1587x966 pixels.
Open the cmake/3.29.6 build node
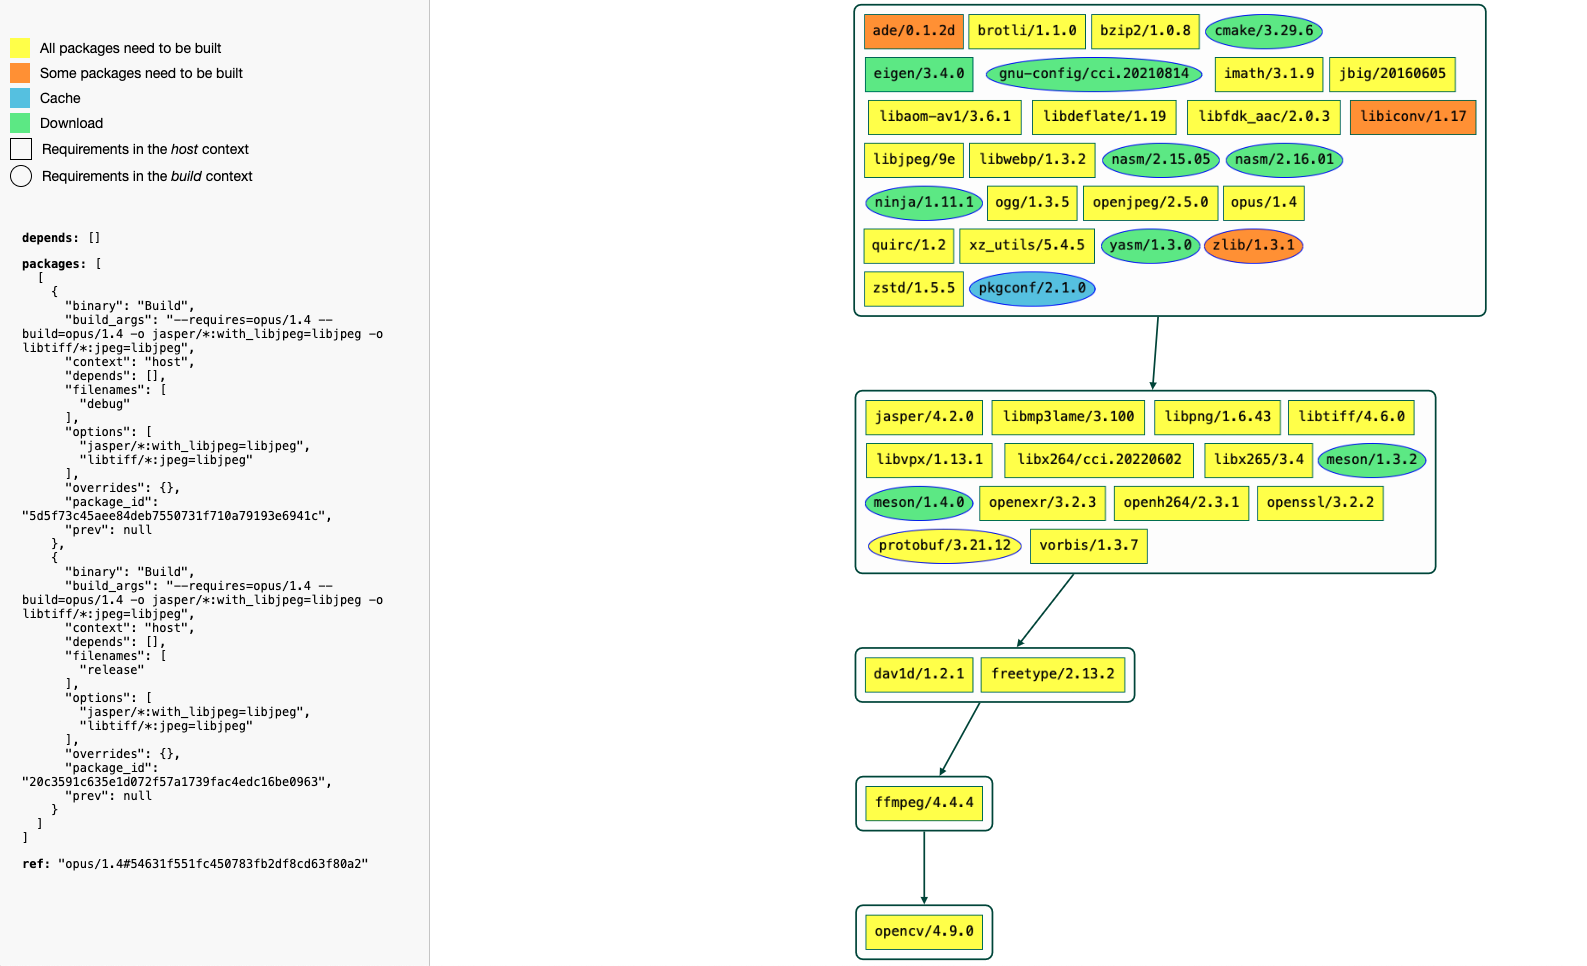click(x=1263, y=31)
